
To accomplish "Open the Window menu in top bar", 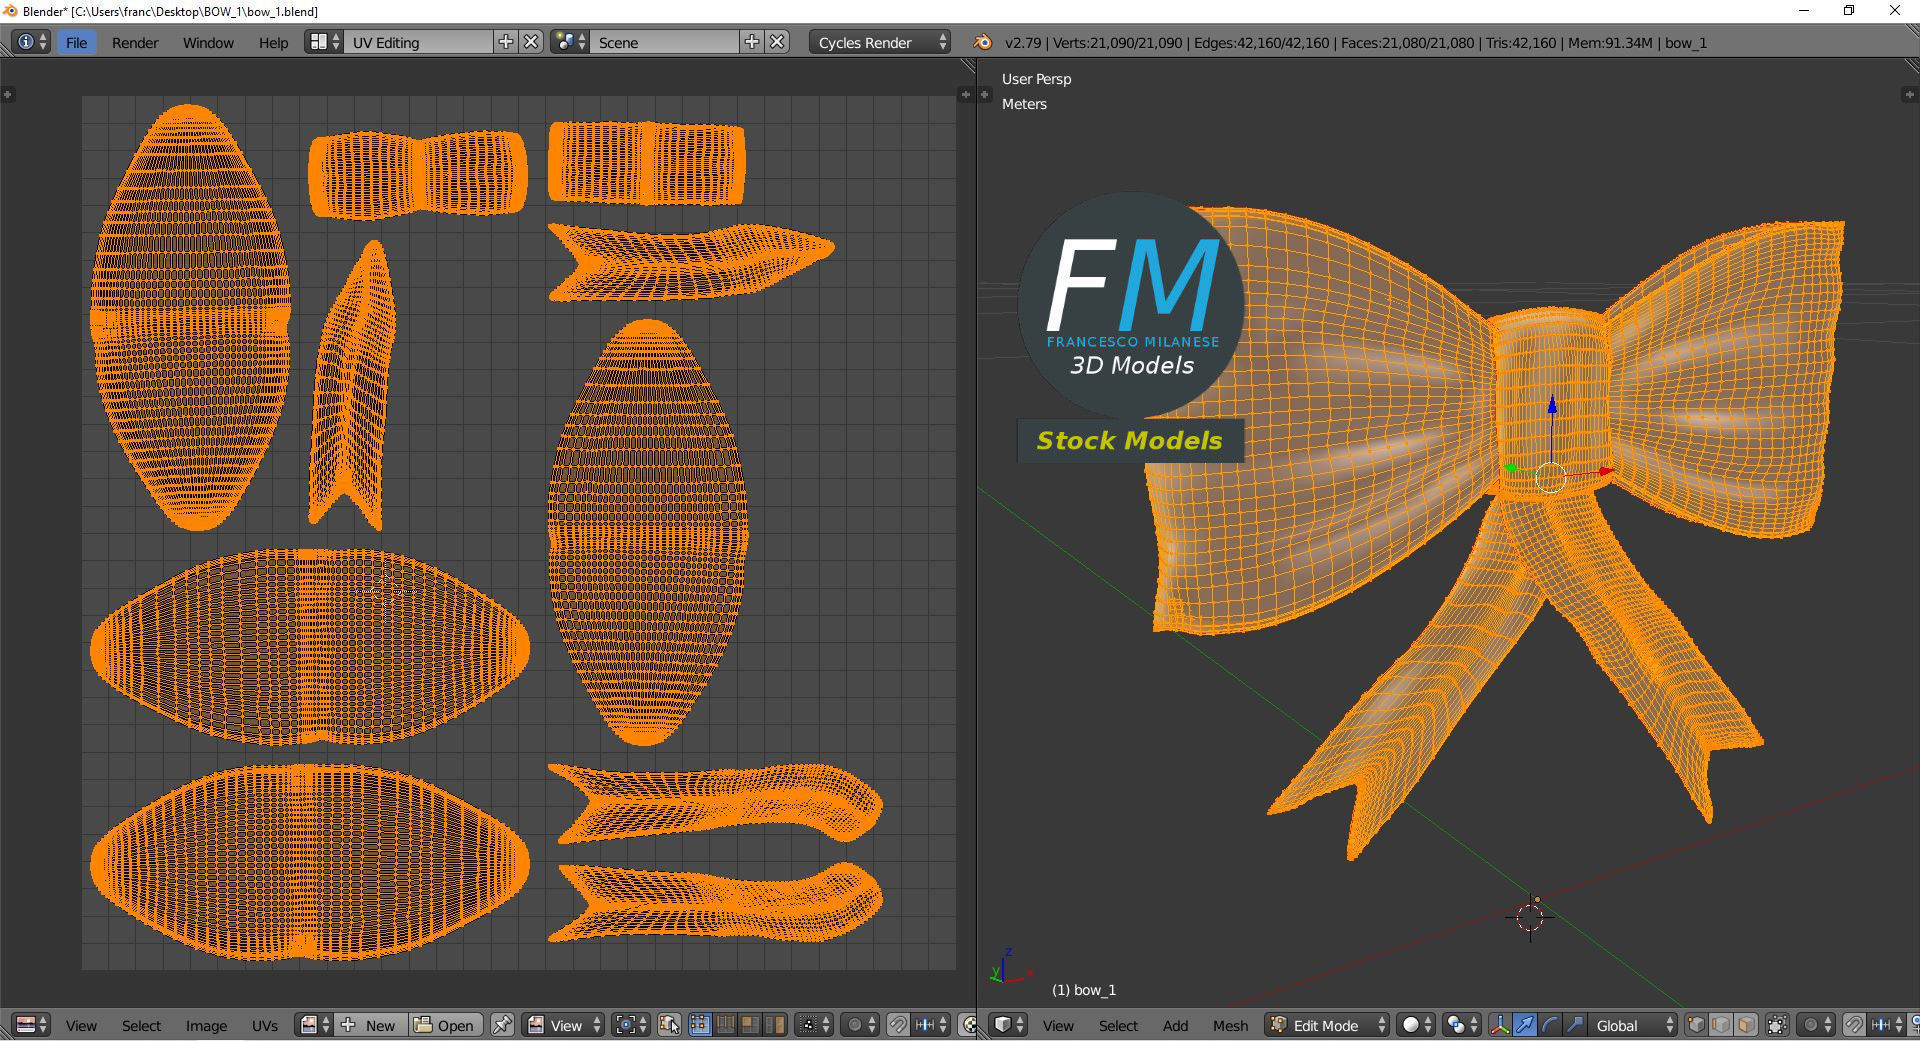I will click(208, 42).
